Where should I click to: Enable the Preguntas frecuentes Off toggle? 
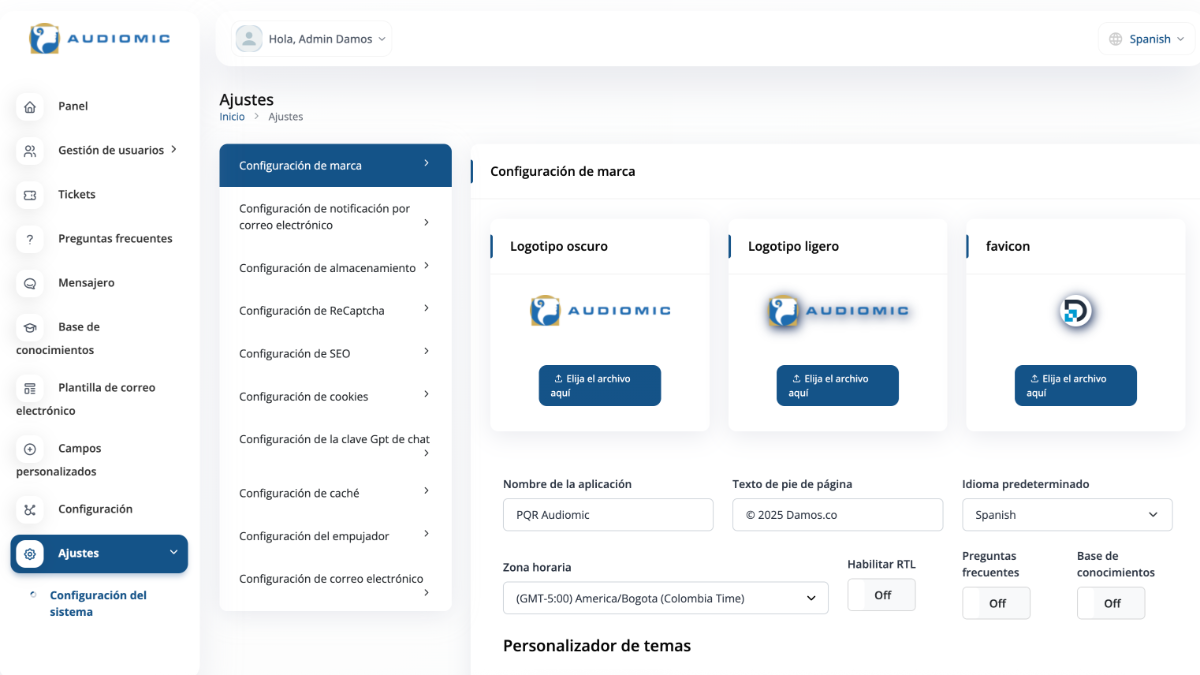pyautogui.click(x=996, y=603)
